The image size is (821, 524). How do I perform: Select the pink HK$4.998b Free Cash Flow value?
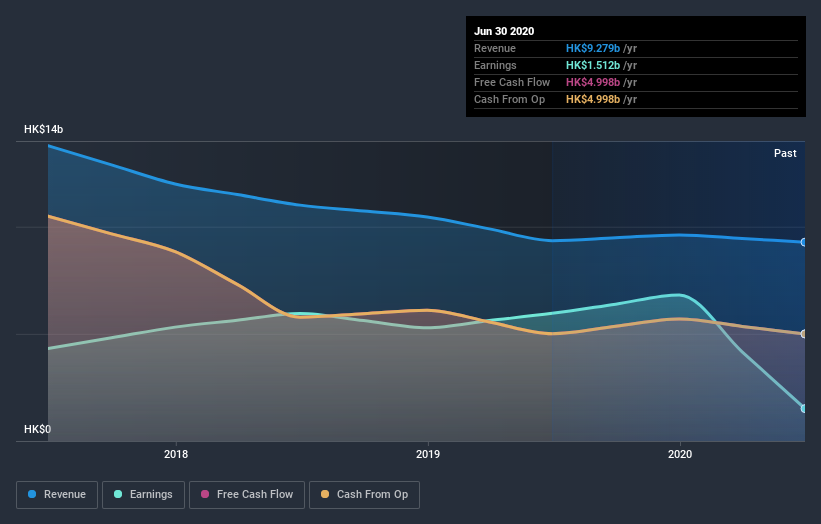(593, 82)
